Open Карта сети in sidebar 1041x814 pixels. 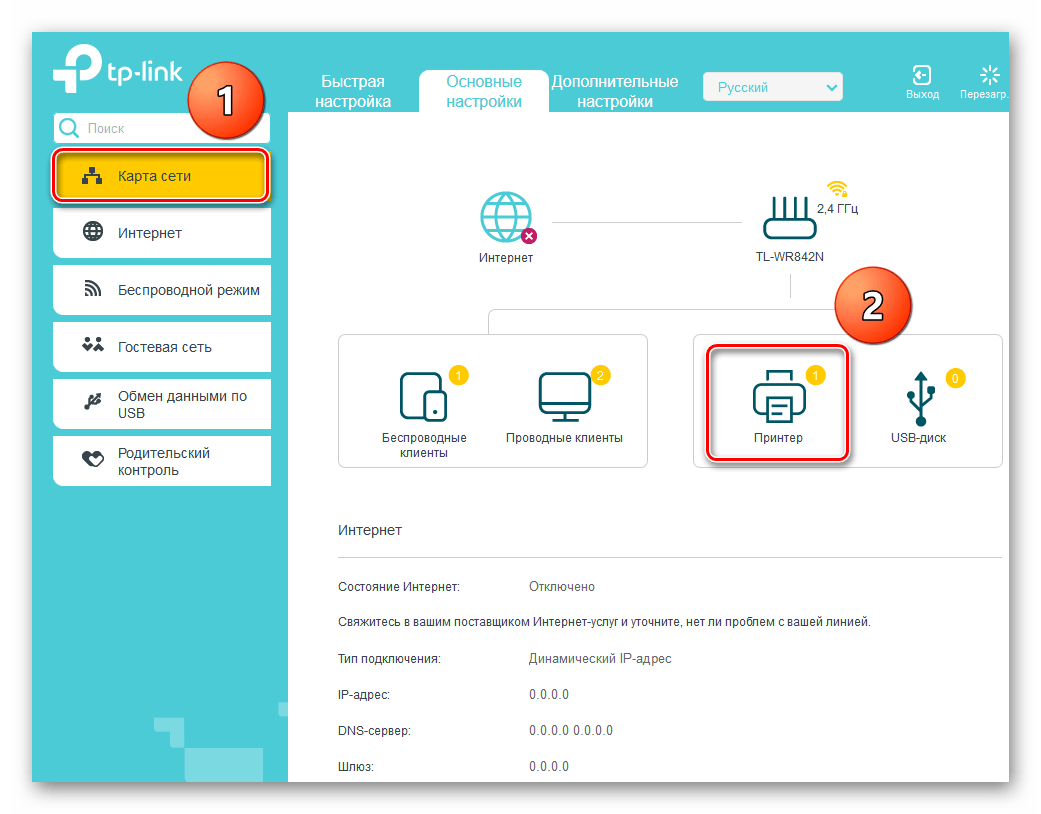point(161,177)
